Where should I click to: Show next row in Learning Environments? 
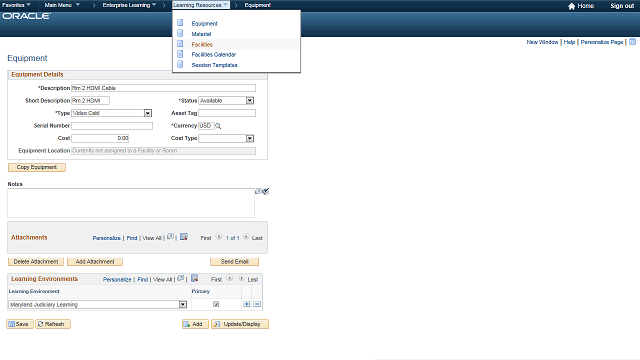[242, 278]
